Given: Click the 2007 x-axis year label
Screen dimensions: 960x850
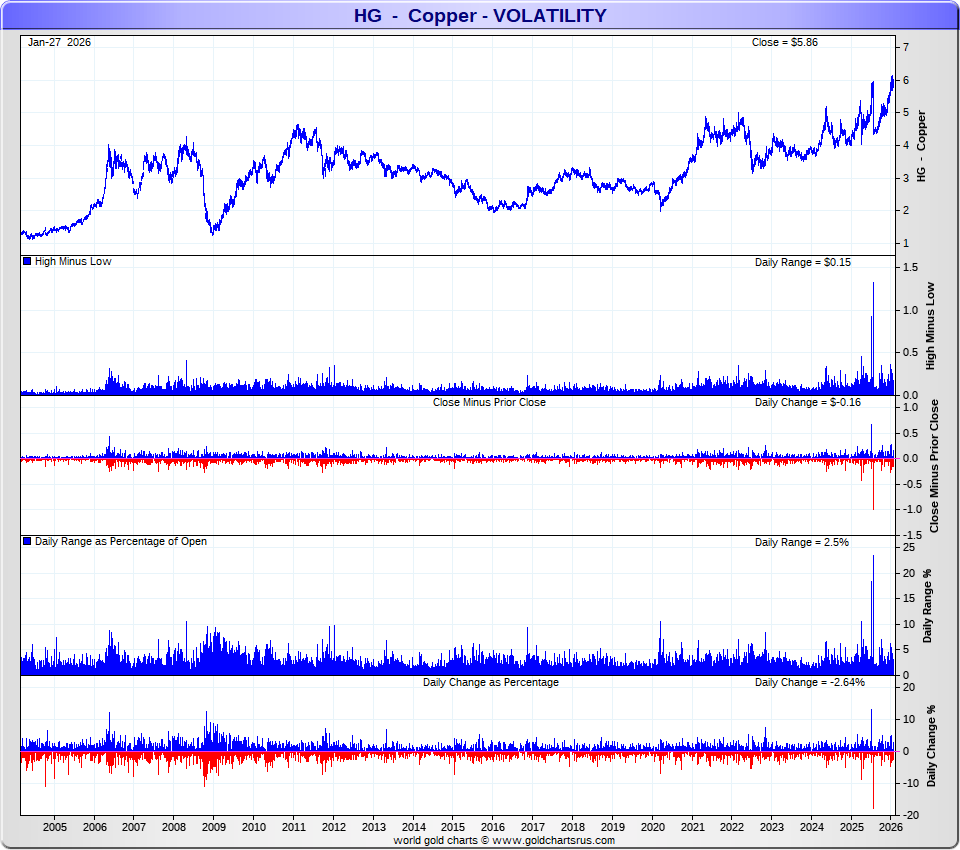Looking at the screenshot, I should [x=134, y=827].
